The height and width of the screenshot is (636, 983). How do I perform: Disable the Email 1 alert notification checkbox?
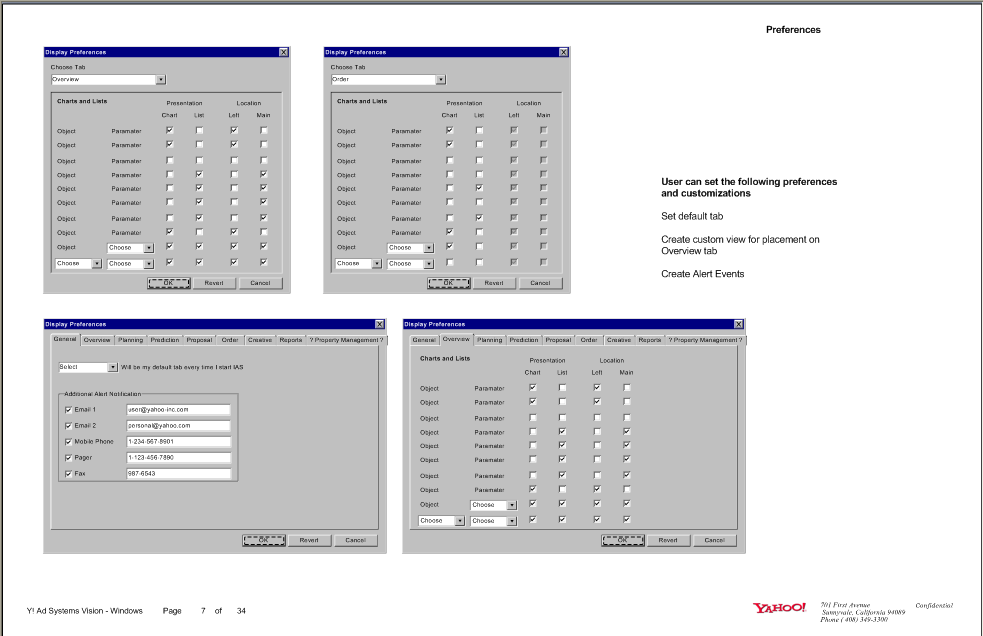tap(69, 409)
